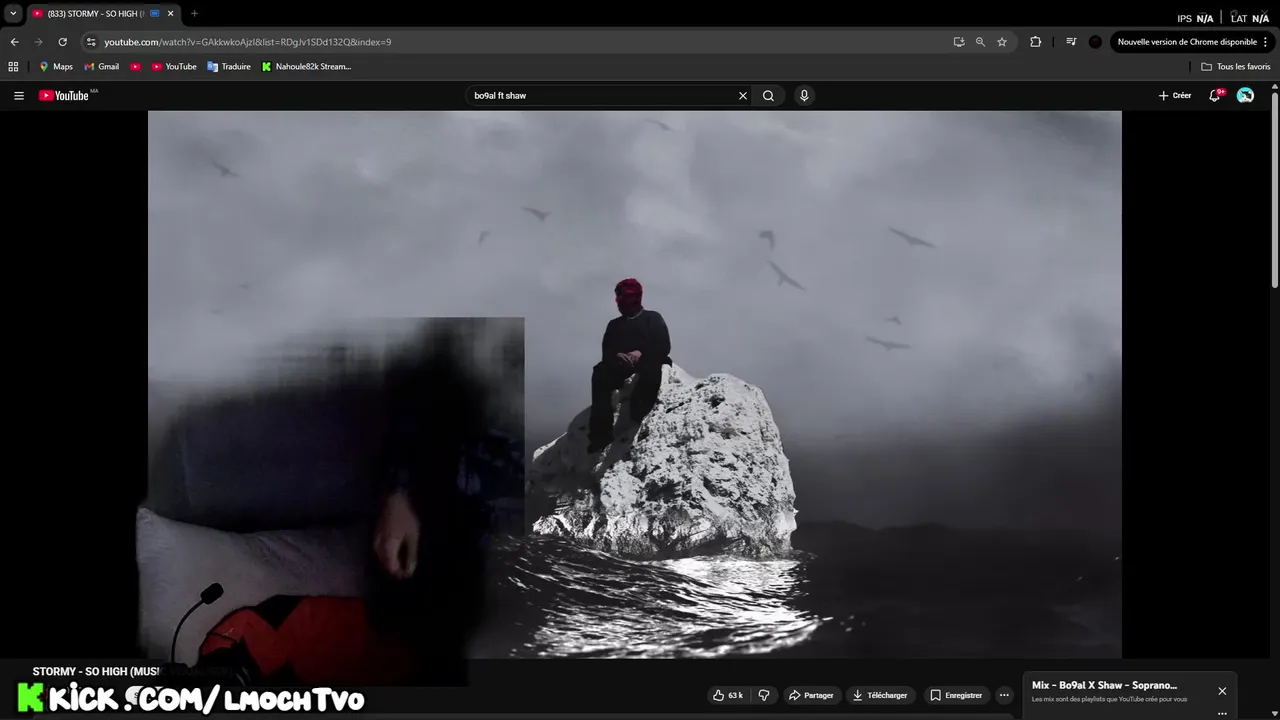1280x720 pixels.
Task: Open the YouTube account avatar menu
Action: (x=1245, y=96)
